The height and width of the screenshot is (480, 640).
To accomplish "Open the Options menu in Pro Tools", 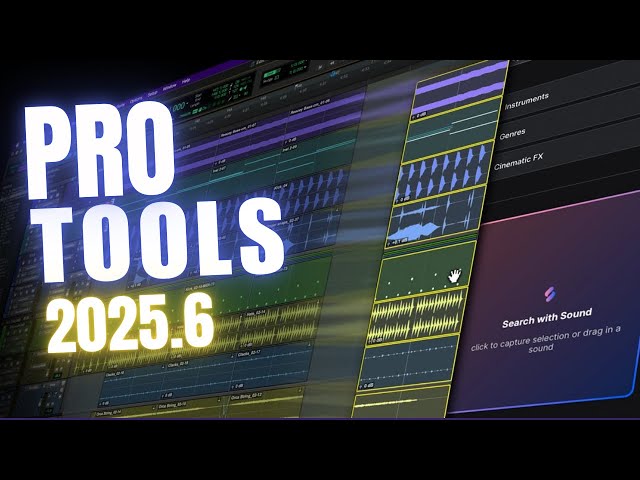I will pyautogui.click(x=136, y=100).
